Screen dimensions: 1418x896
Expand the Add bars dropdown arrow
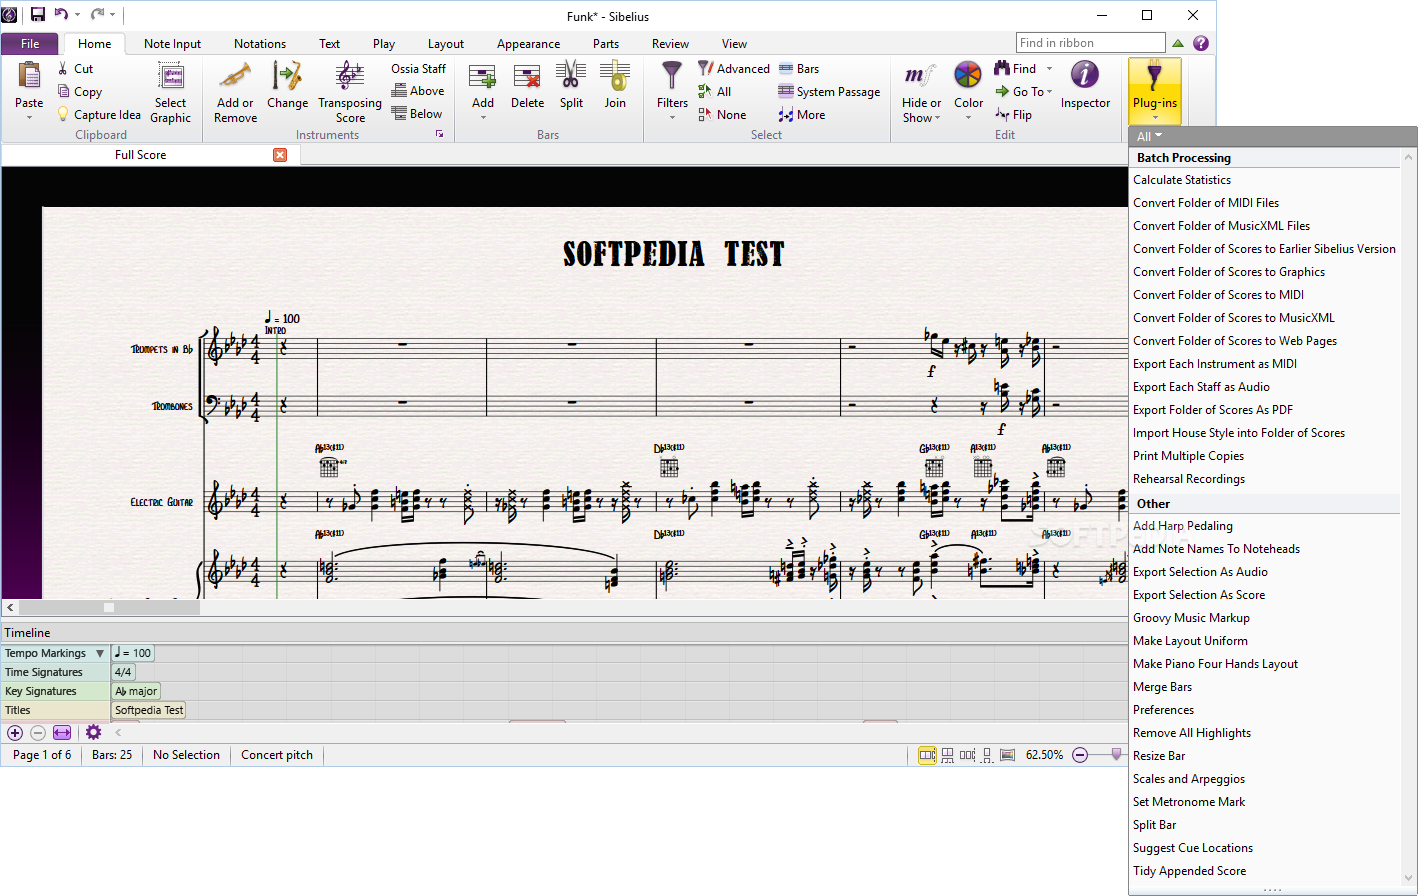483,118
